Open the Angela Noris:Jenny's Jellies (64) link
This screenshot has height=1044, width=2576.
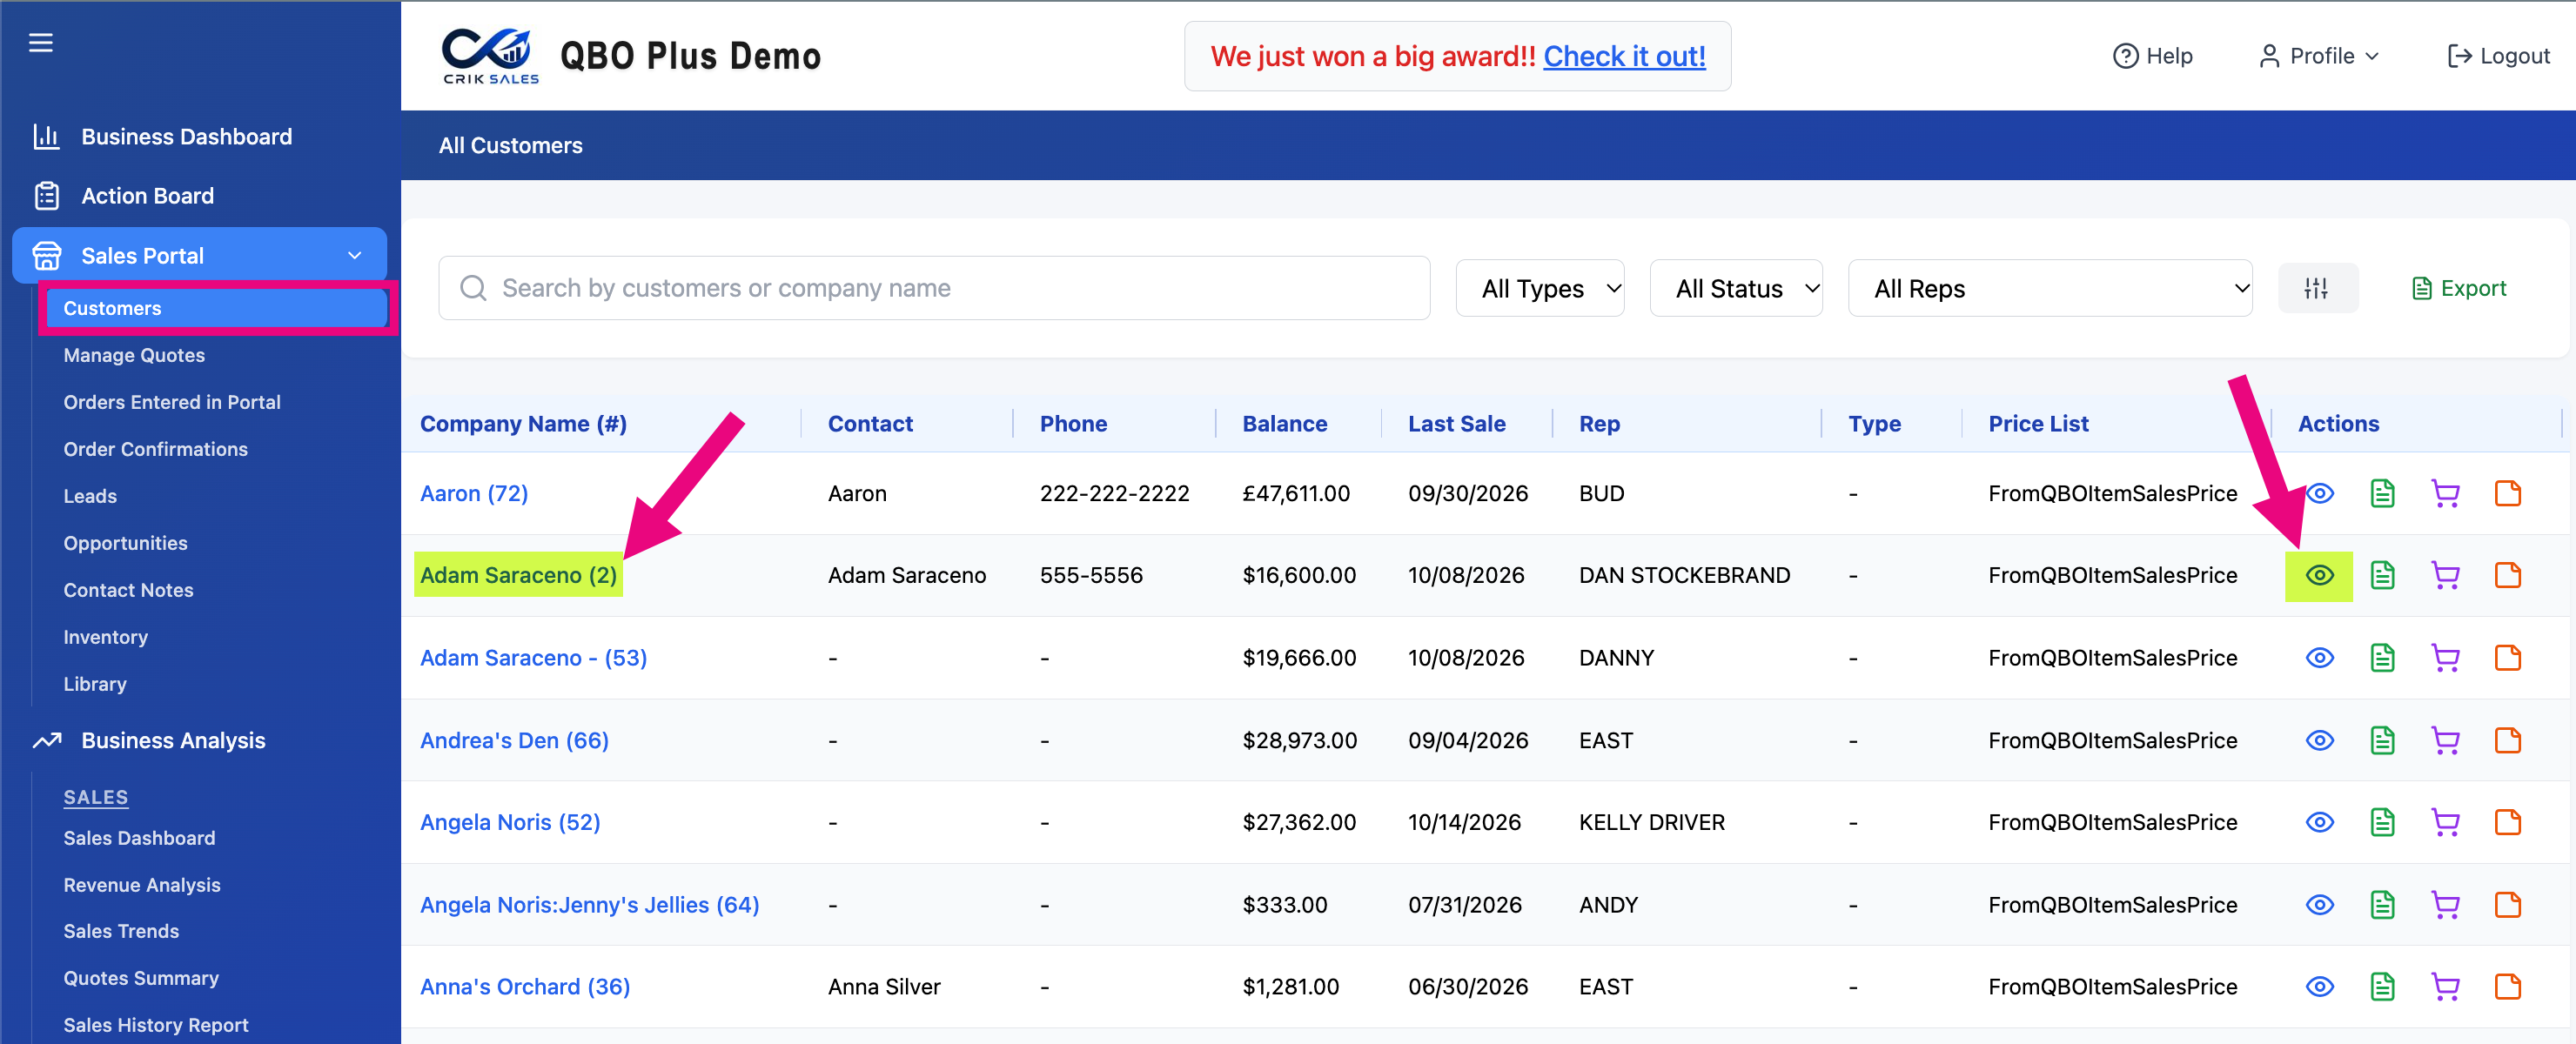[x=589, y=905]
